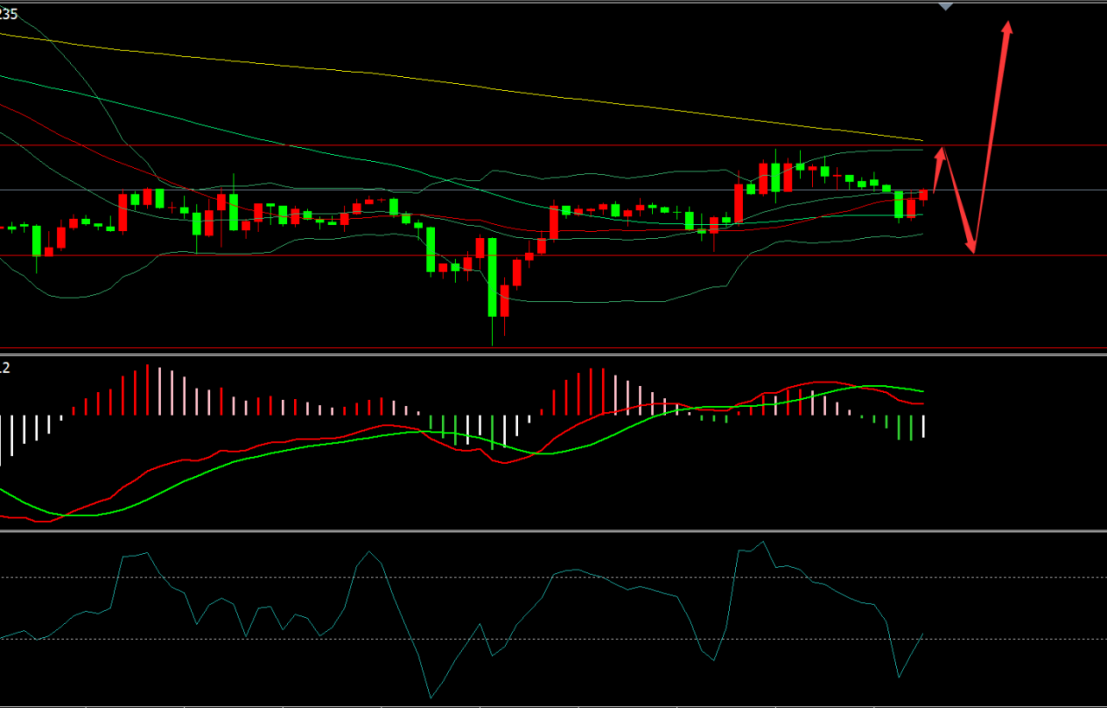Select the yellow descending moving average line
1108x708 pixels.
tap(461, 85)
